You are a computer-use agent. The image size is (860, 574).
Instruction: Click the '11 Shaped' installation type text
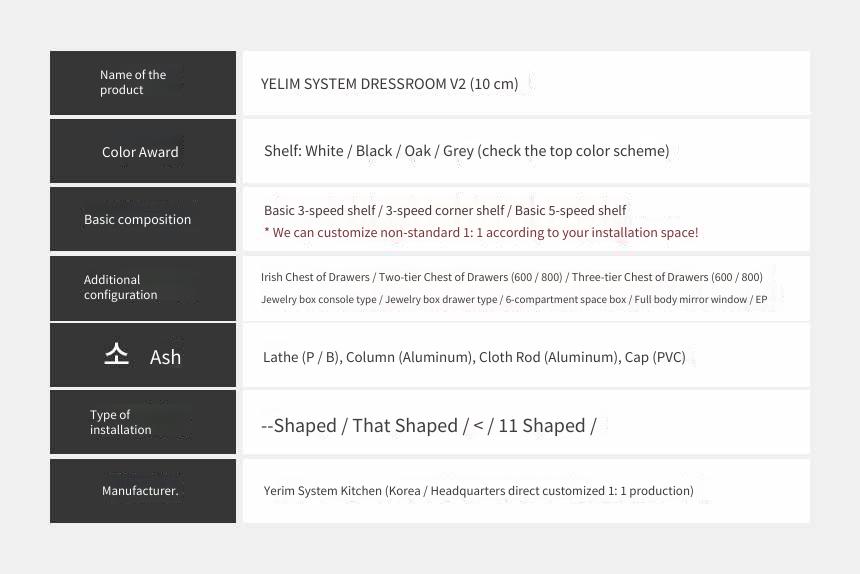[x=542, y=426]
